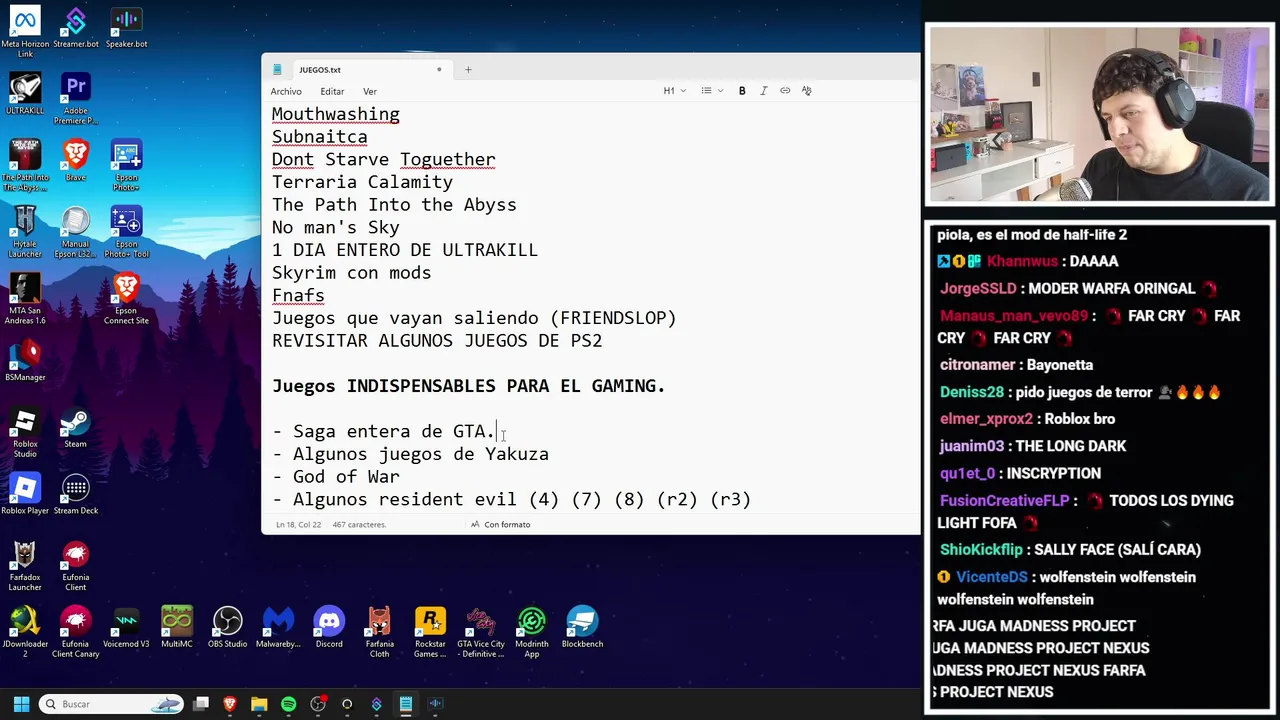Select Epson Photo+ desktop icon
1280x720 pixels.
coord(126,165)
